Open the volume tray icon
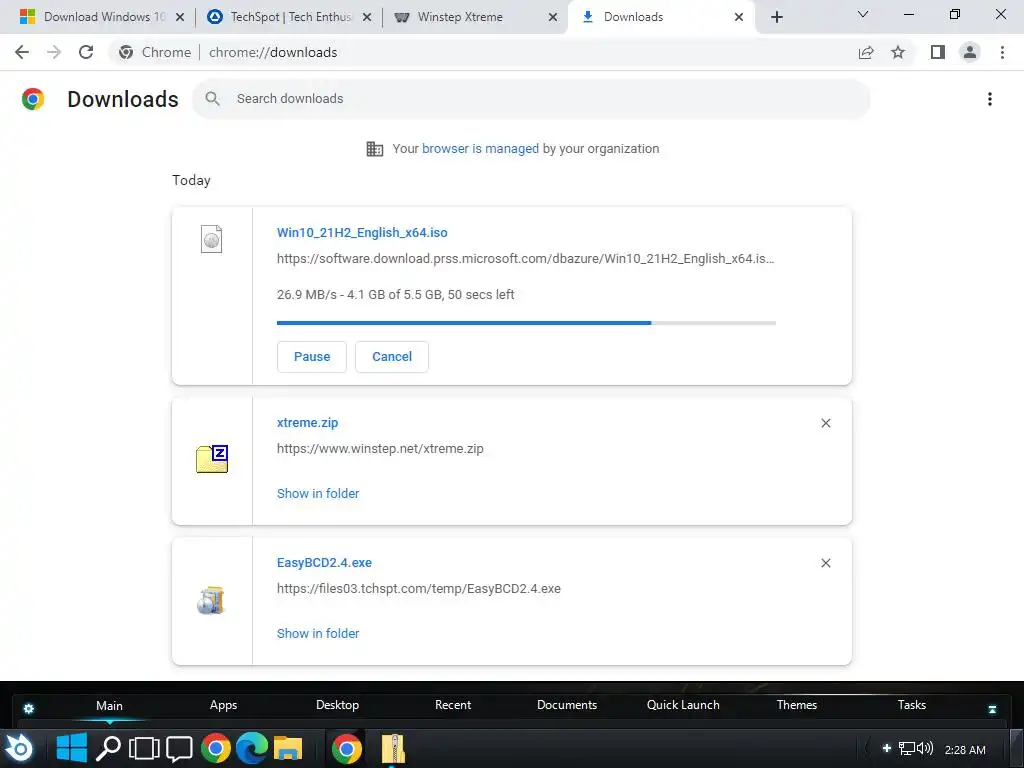The image size is (1024, 768). tap(925, 749)
